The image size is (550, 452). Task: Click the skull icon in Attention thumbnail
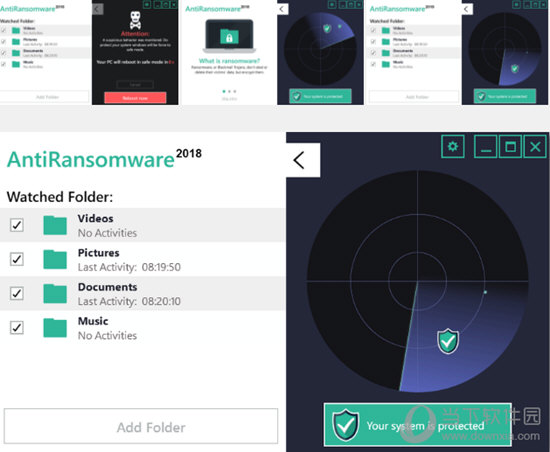point(135,20)
